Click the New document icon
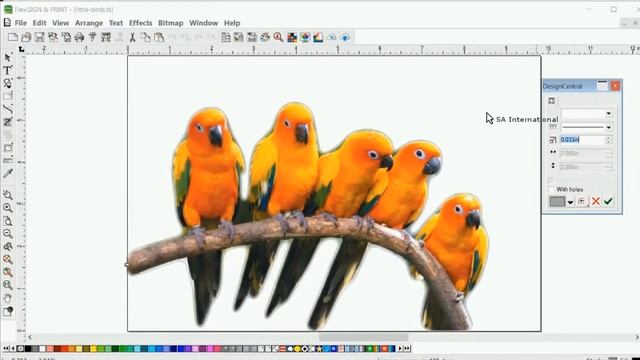640x360 pixels. pos(13,37)
